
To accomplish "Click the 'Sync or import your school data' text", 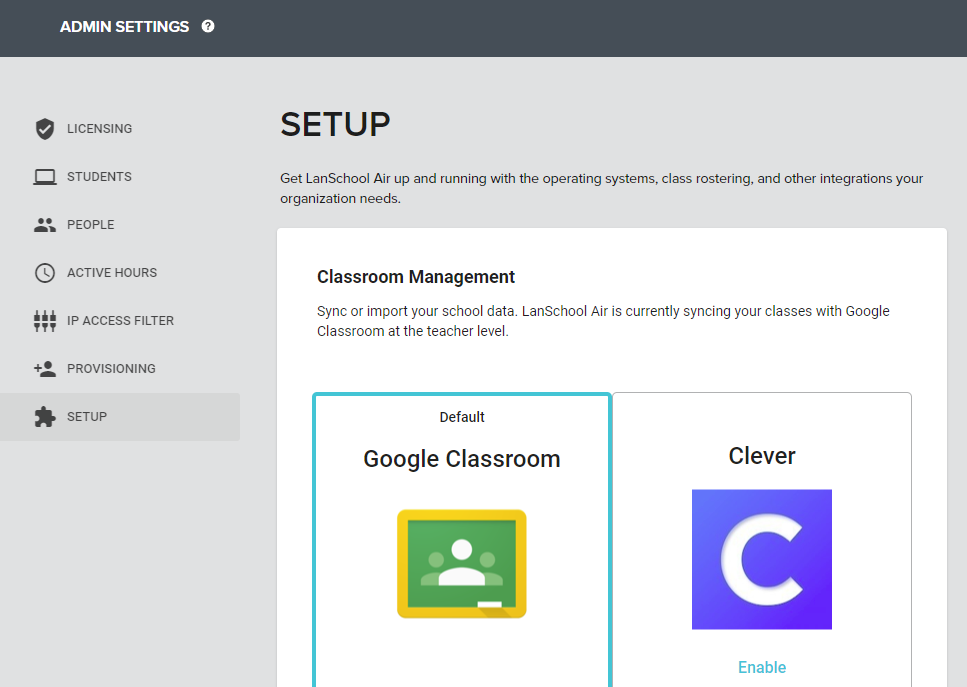I will pos(603,321).
